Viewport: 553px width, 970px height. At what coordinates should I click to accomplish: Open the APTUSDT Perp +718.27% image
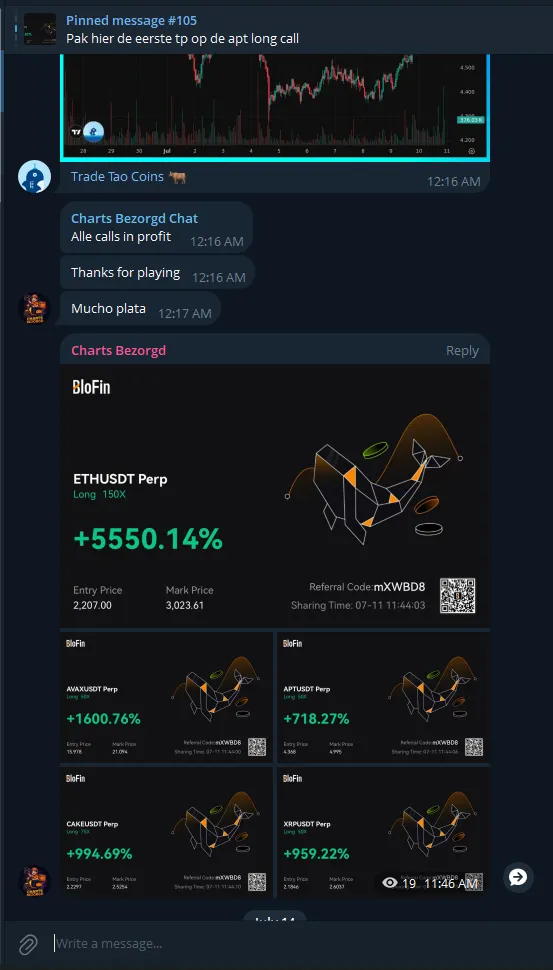383,697
